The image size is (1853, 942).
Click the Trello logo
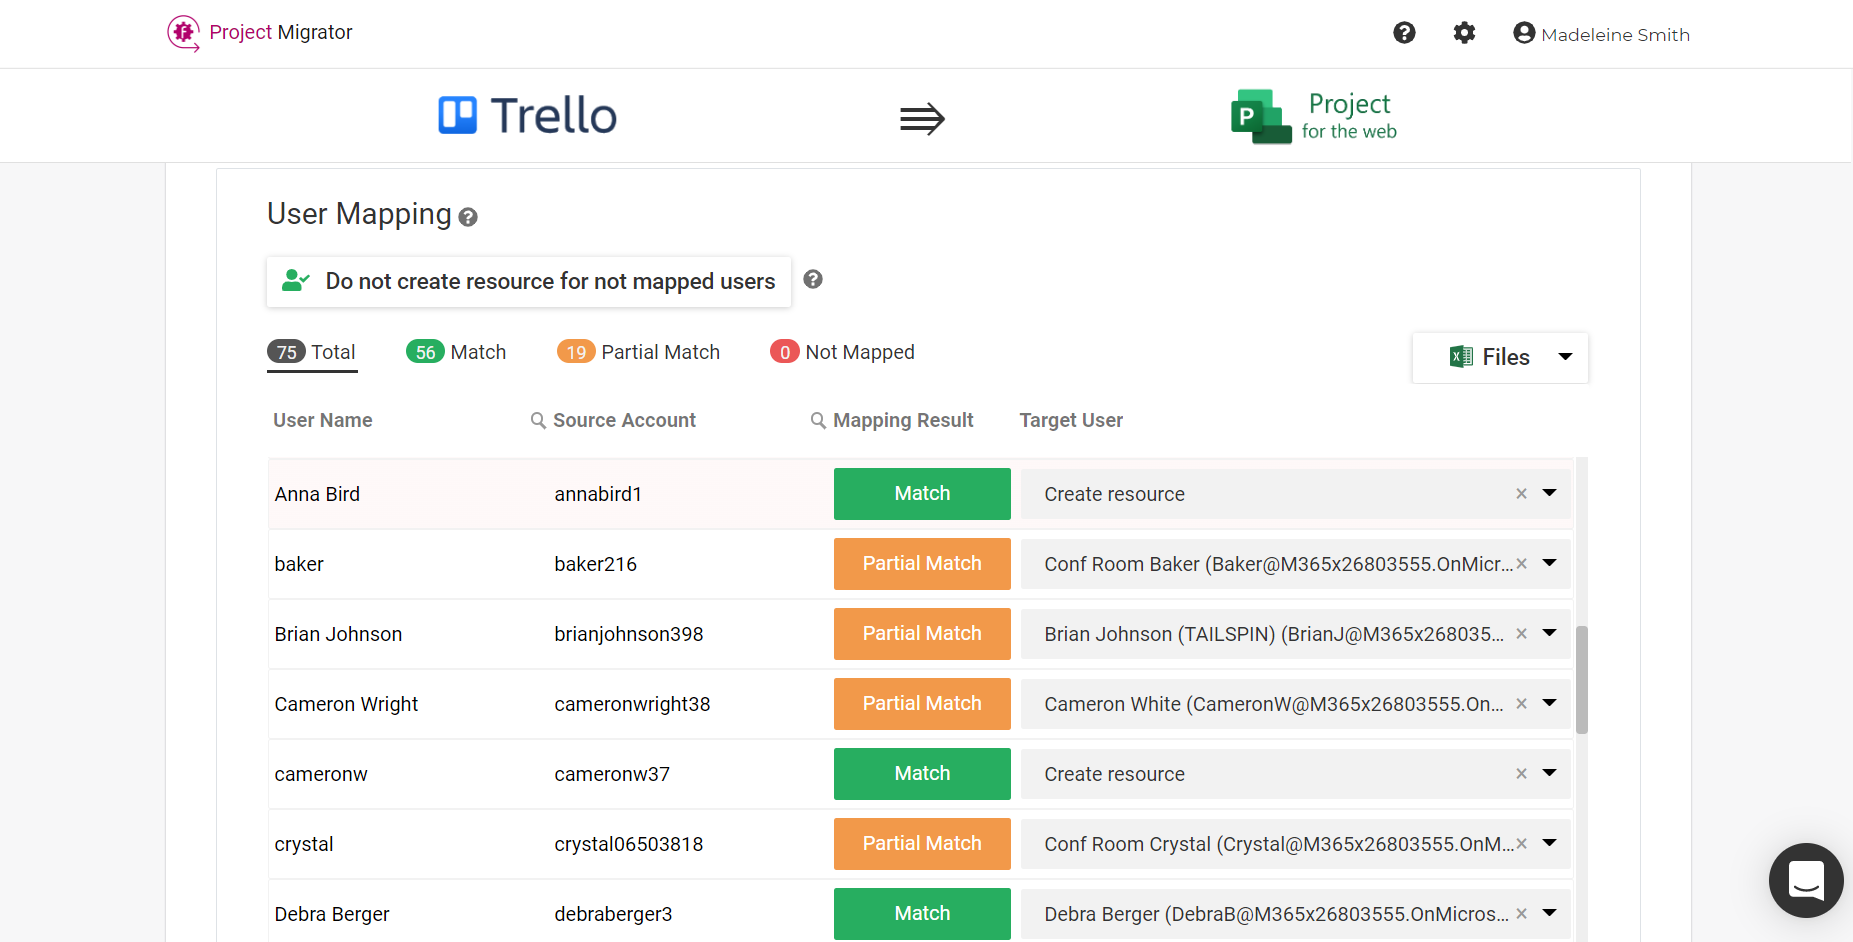click(x=527, y=115)
